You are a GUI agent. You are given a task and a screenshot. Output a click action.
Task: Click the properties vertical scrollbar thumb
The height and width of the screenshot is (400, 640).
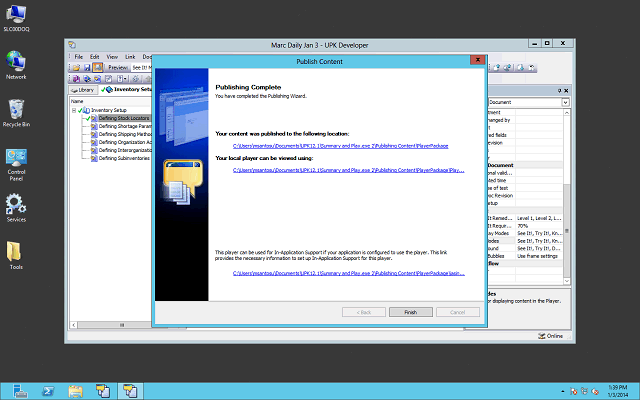(567, 231)
